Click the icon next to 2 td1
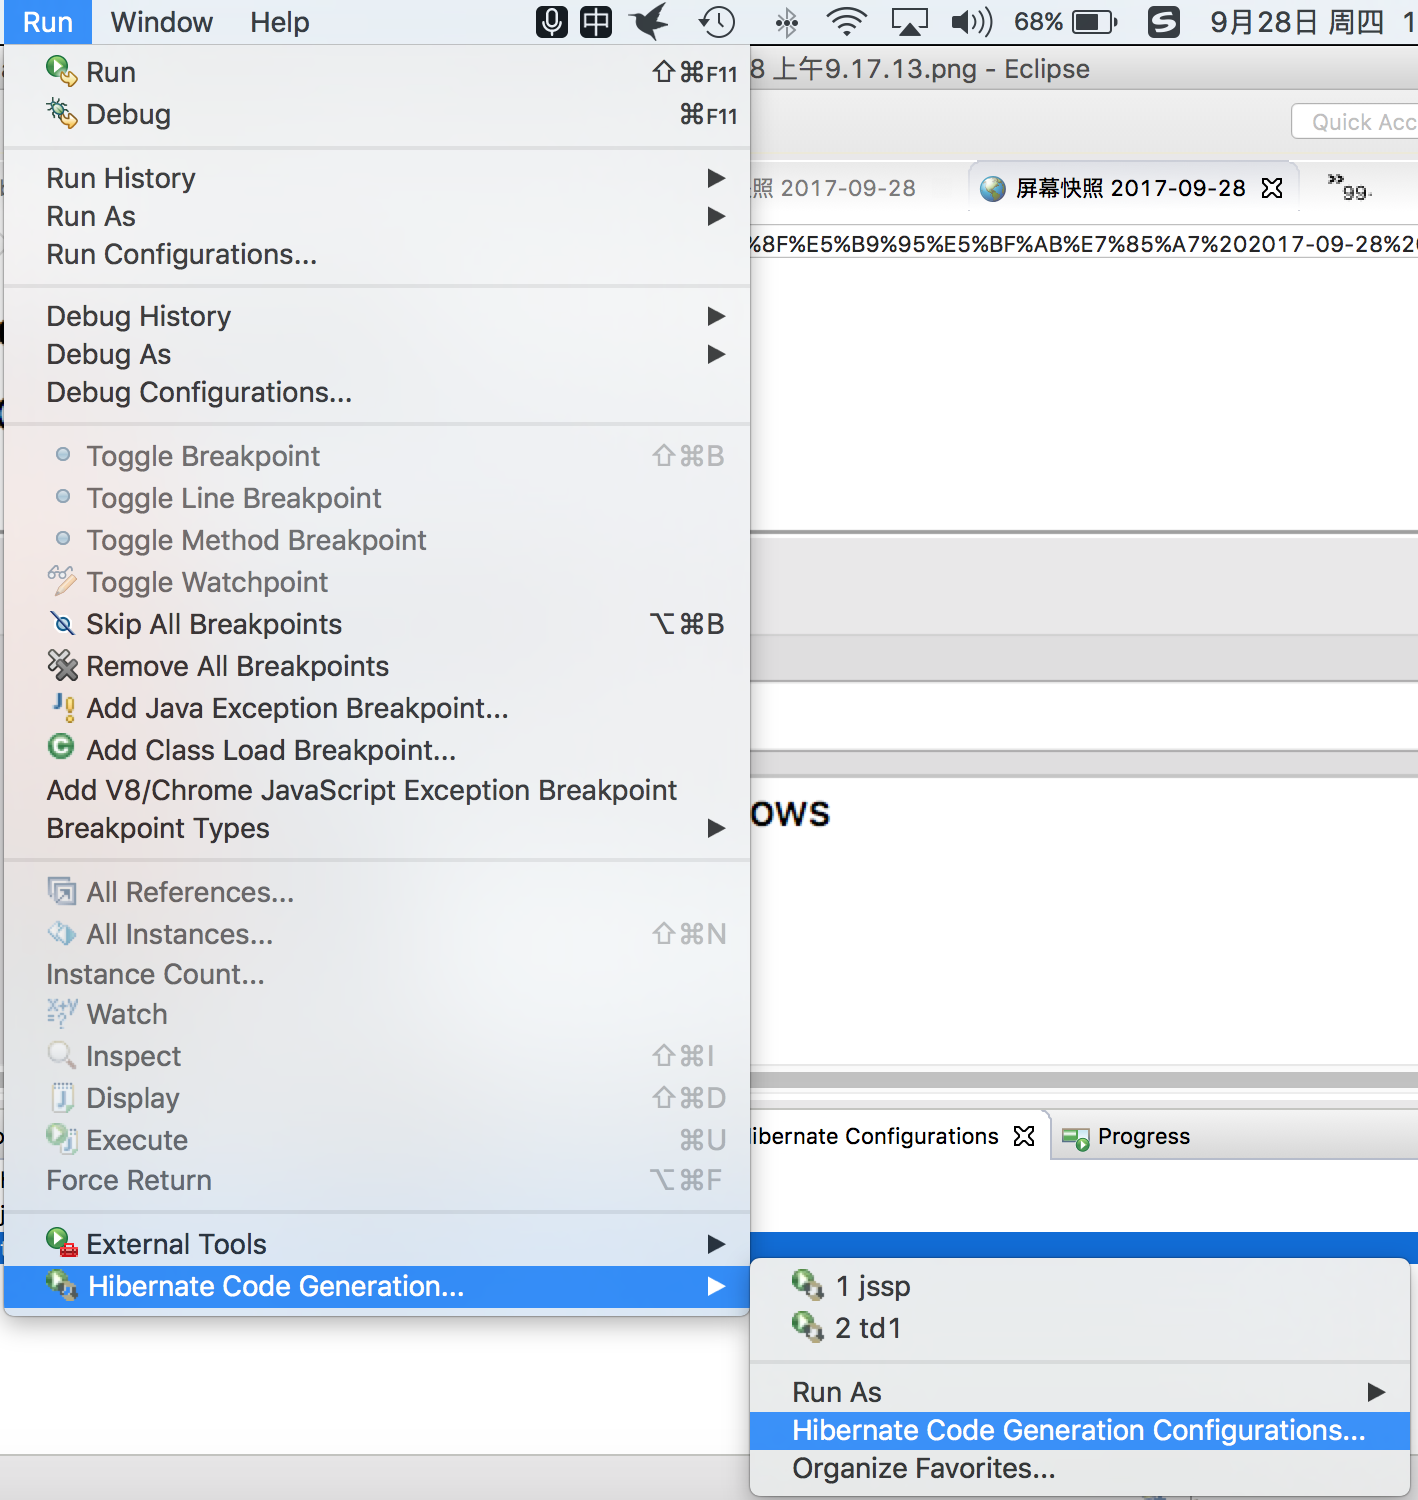1418x1500 pixels. coord(807,1327)
